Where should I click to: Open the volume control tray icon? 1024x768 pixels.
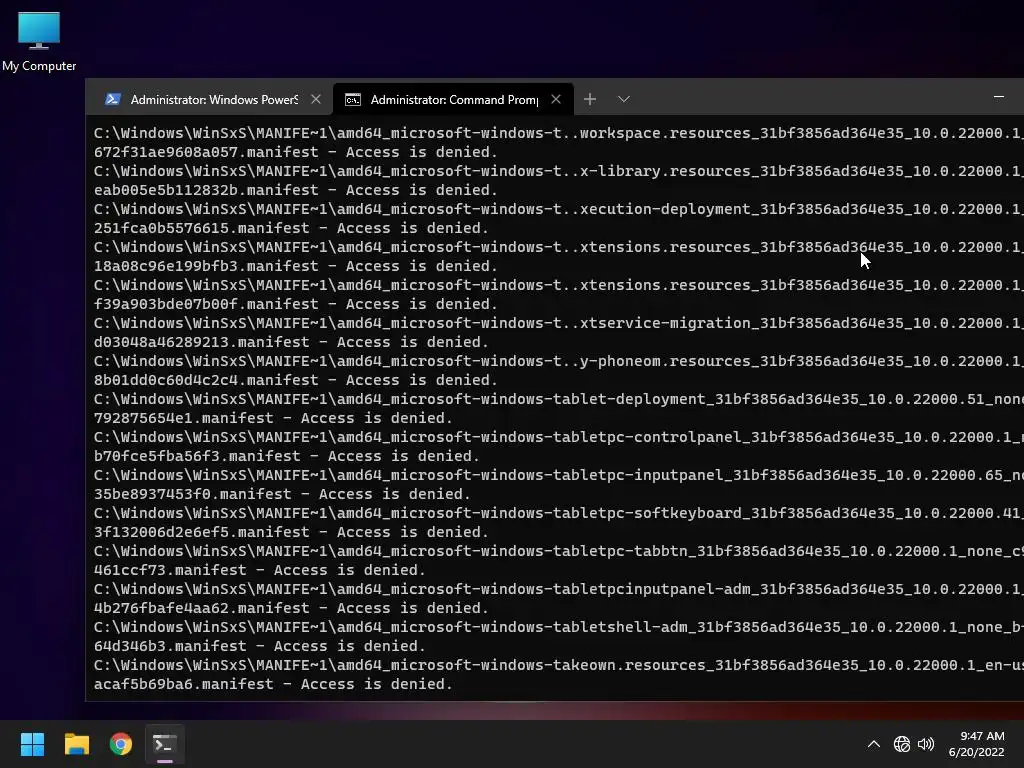[x=926, y=744]
